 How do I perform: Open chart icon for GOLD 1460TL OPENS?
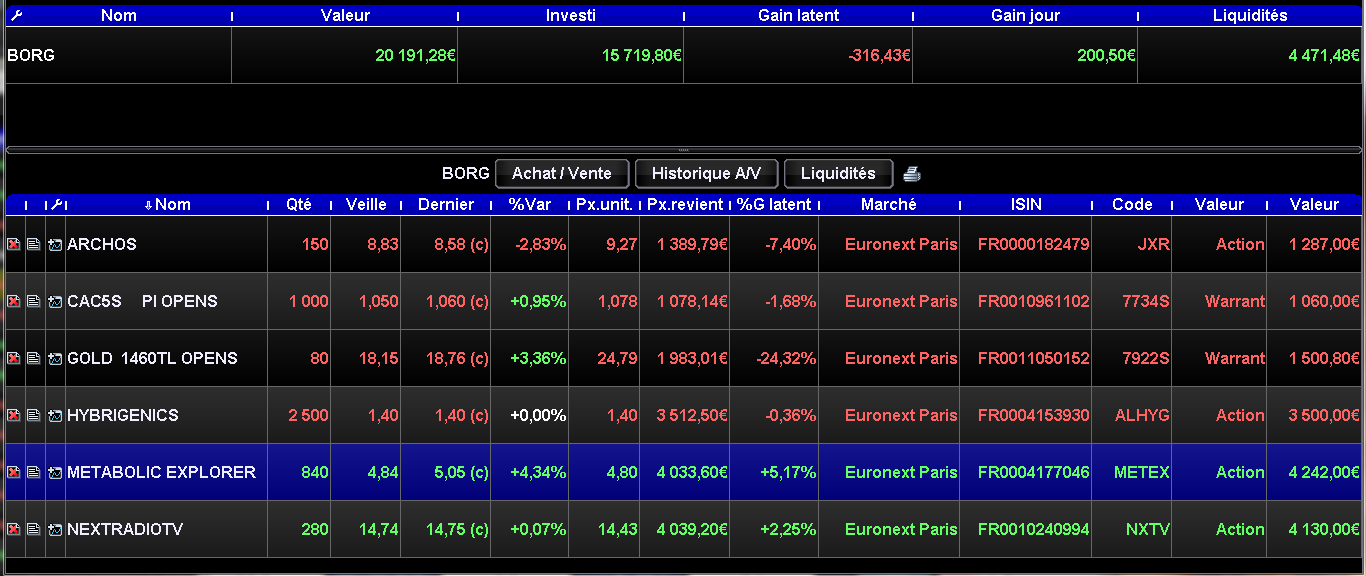pyautogui.click(x=55, y=358)
